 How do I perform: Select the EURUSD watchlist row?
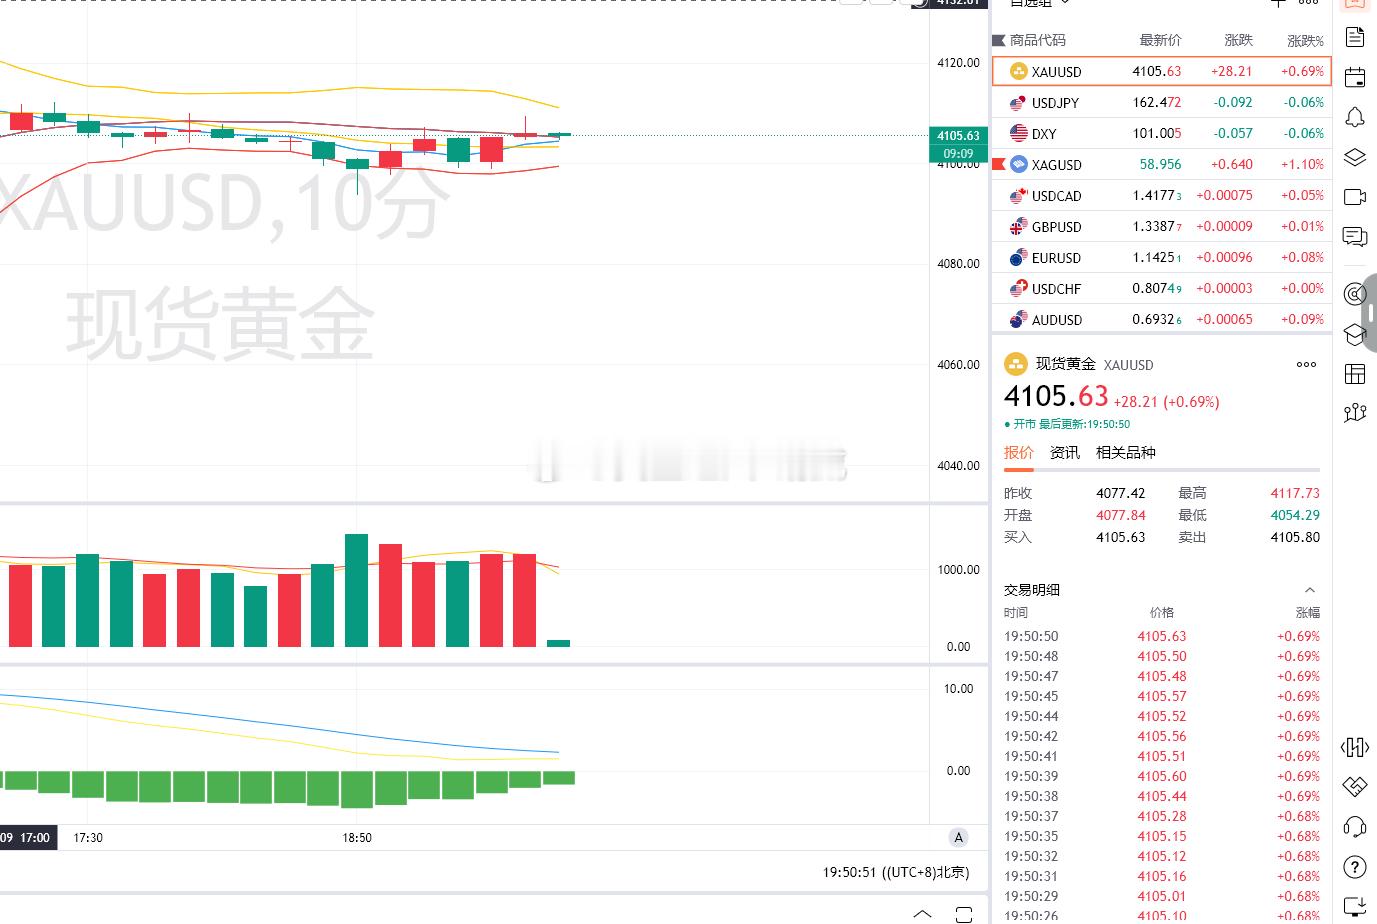pos(1161,257)
